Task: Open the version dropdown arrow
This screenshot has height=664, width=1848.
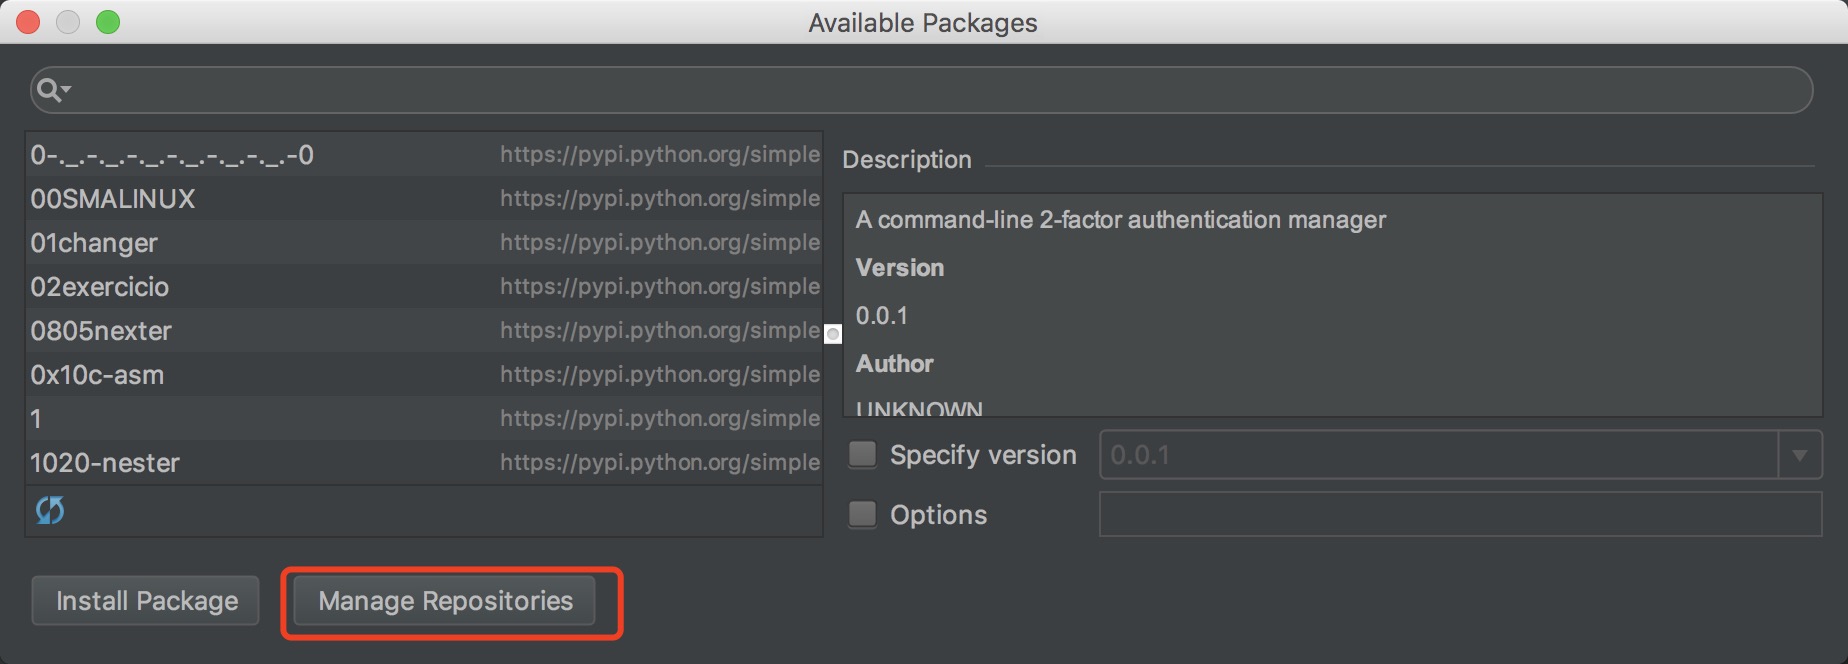Action: pos(1800,456)
